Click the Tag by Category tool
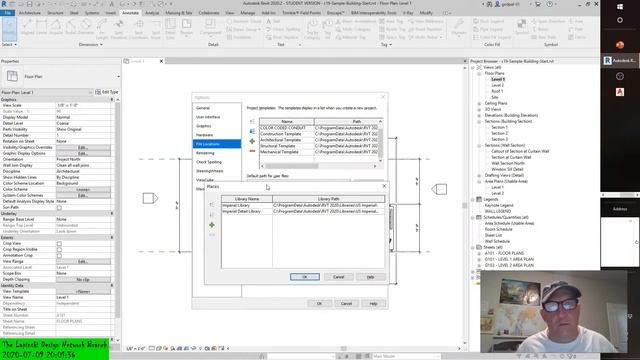The image size is (640, 360). point(312,29)
